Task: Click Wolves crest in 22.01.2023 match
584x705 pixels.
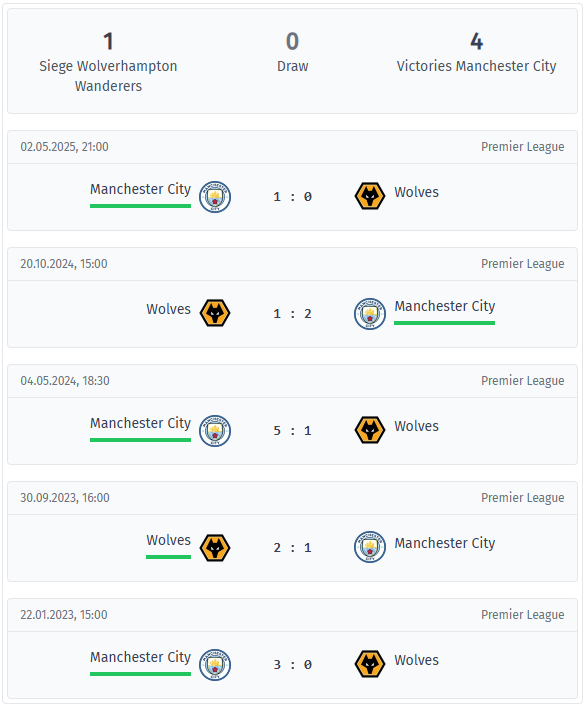Action: click(370, 665)
